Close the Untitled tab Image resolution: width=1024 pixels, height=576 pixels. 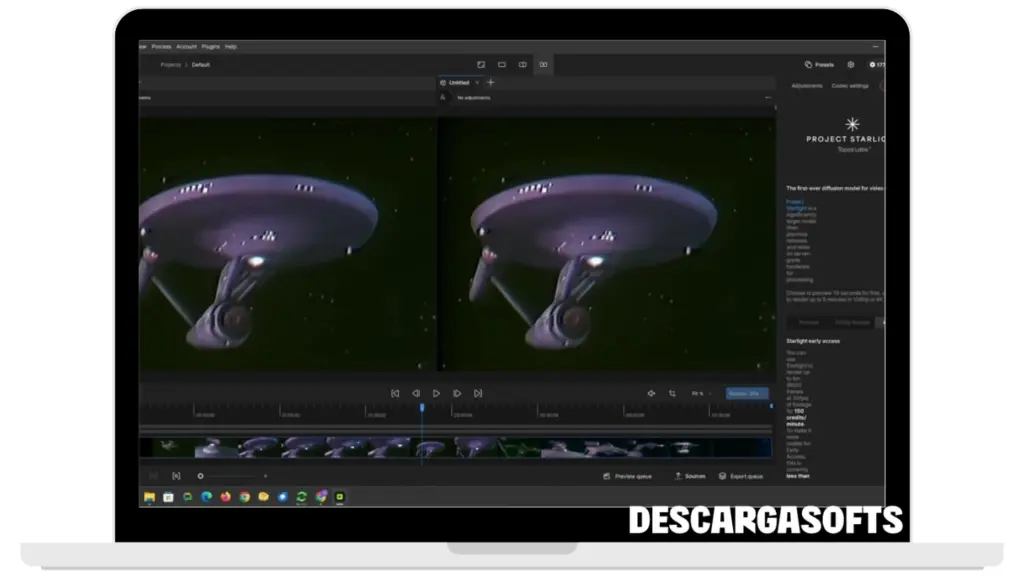477,83
